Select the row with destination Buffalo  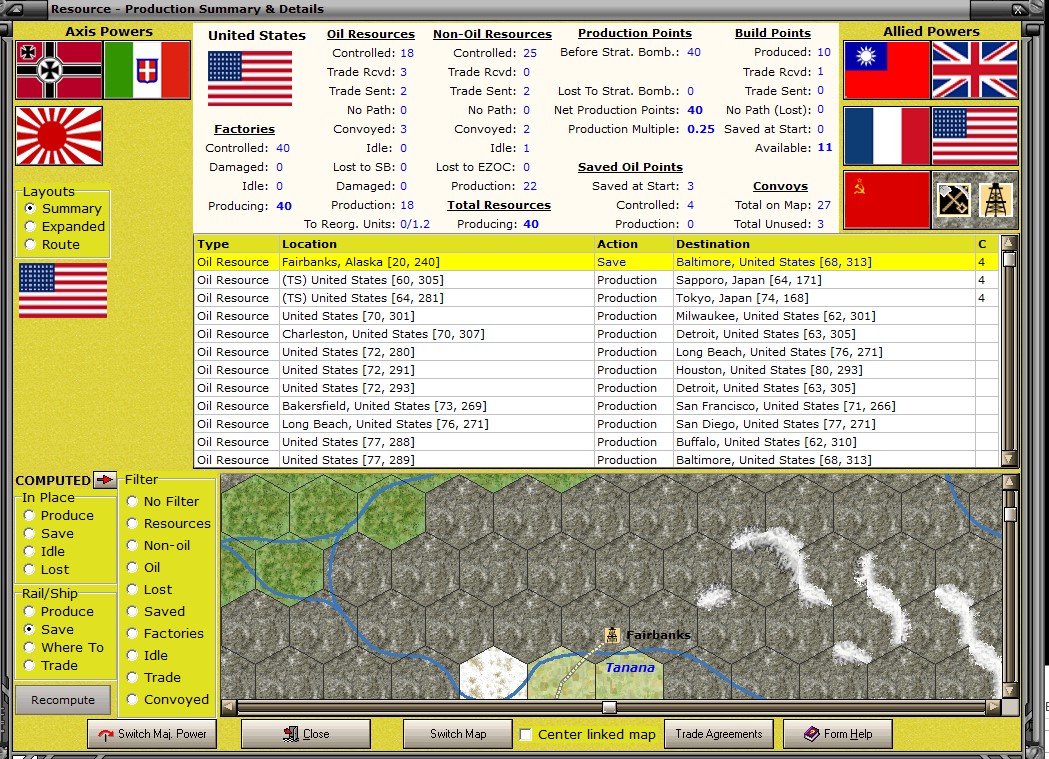point(596,442)
